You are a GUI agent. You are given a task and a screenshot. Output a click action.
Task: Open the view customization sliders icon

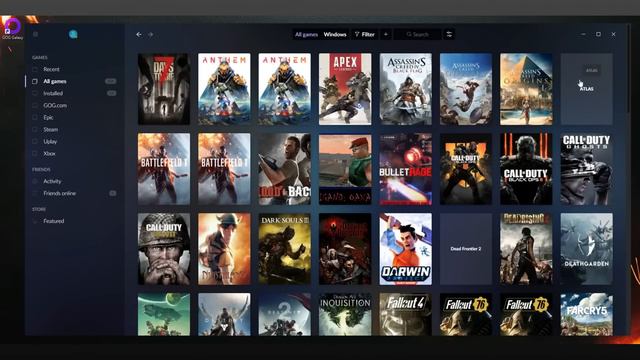449,34
